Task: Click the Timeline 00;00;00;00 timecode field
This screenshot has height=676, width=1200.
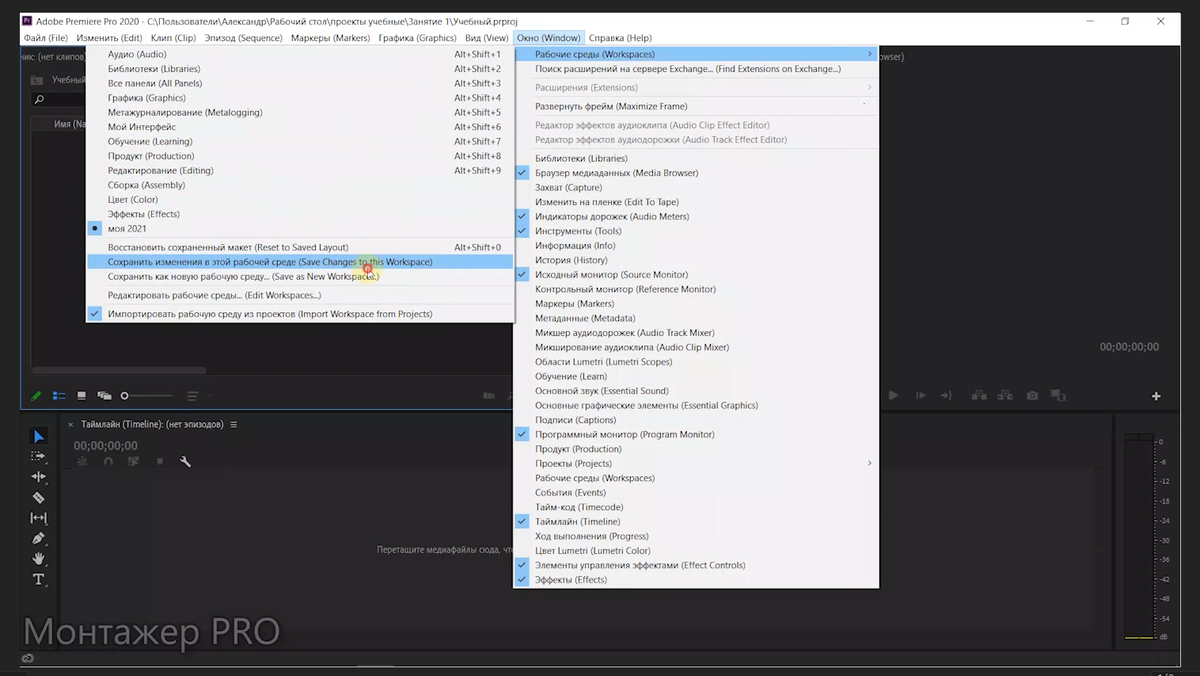Action: [105, 446]
